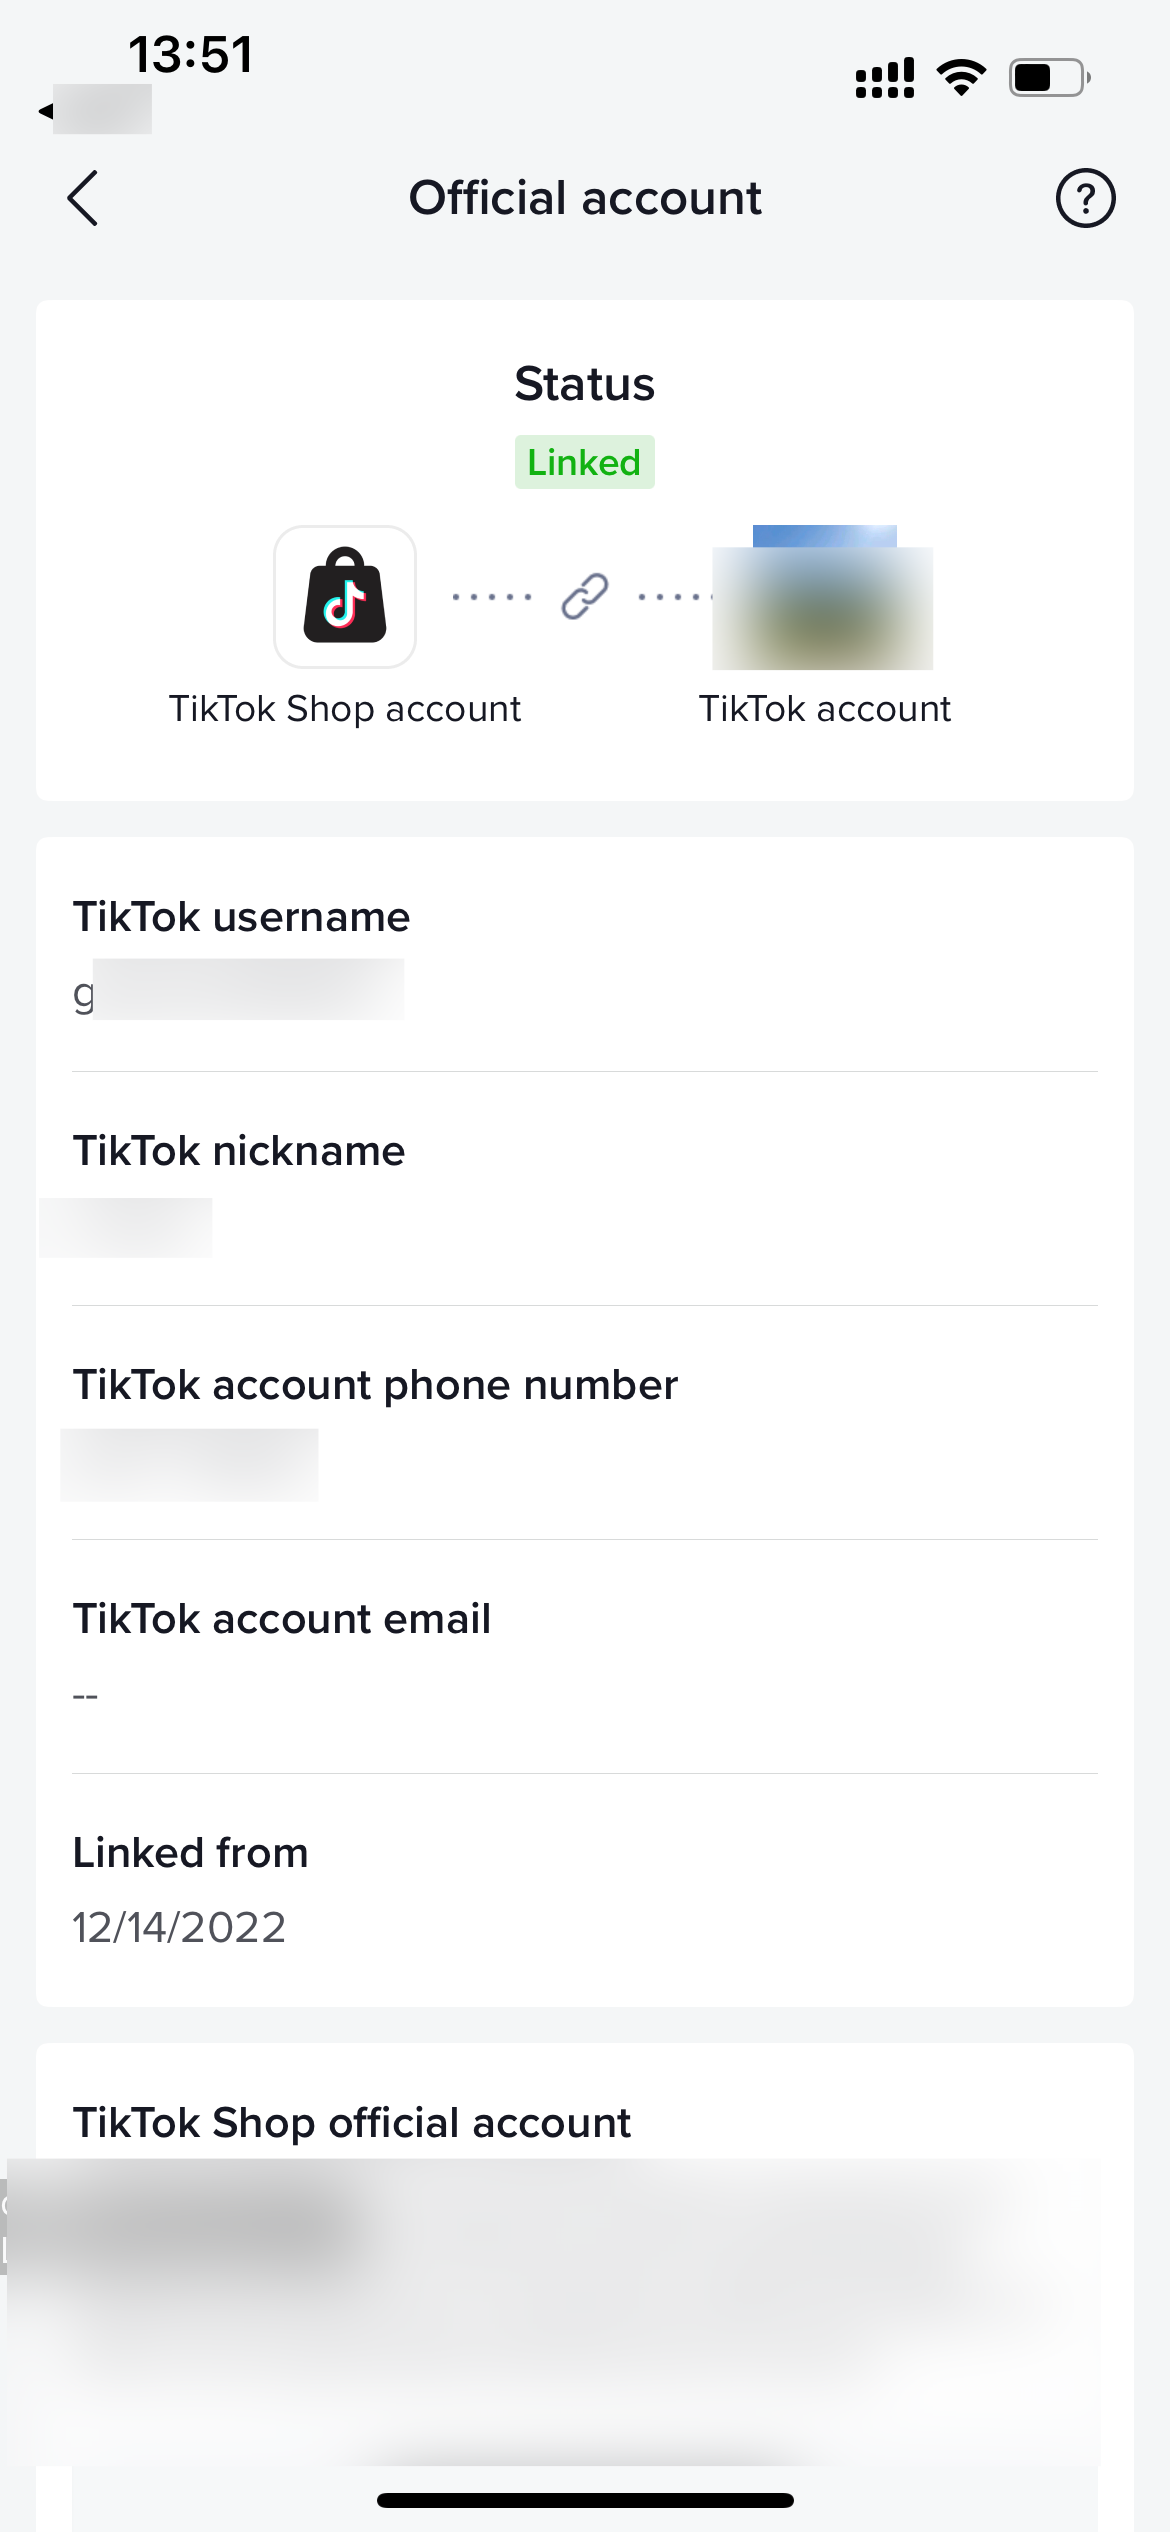
Task: Select the TikTok account email row
Action: (x=585, y=1657)
